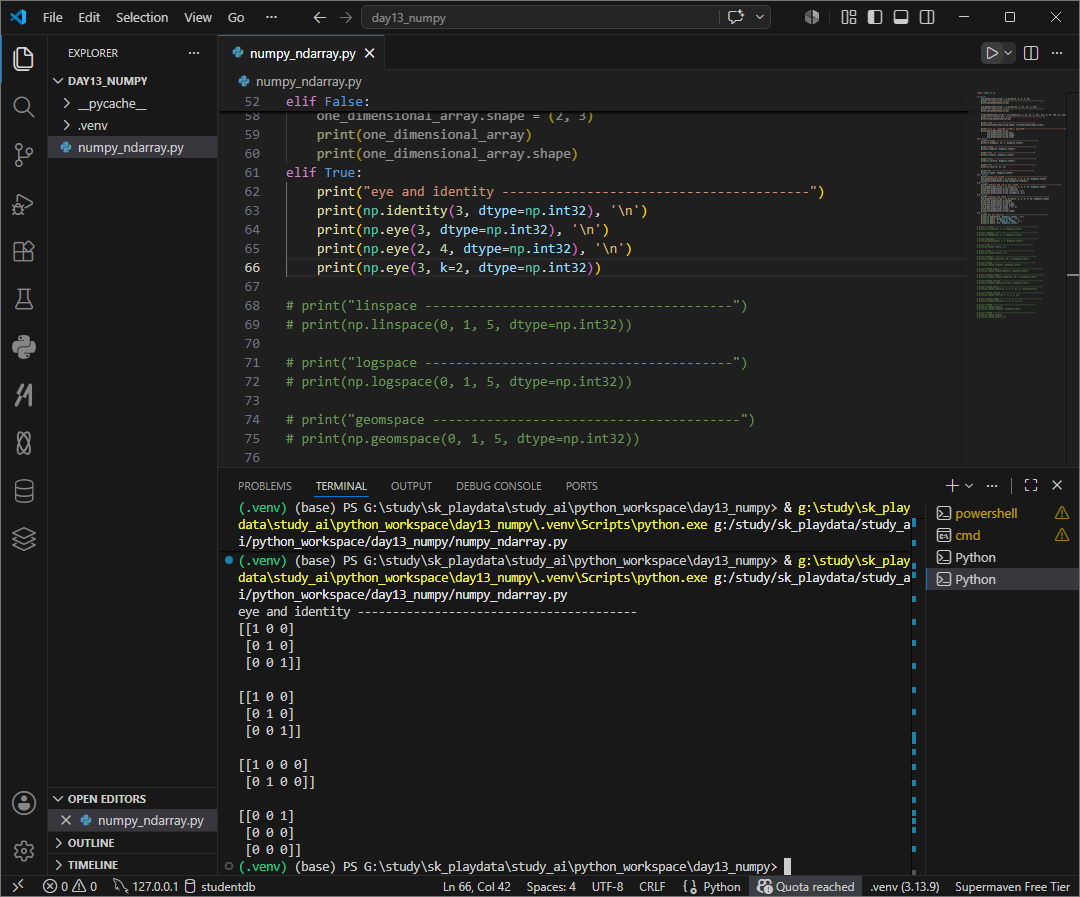Expand the TIMELINE section

pos(132,865)
